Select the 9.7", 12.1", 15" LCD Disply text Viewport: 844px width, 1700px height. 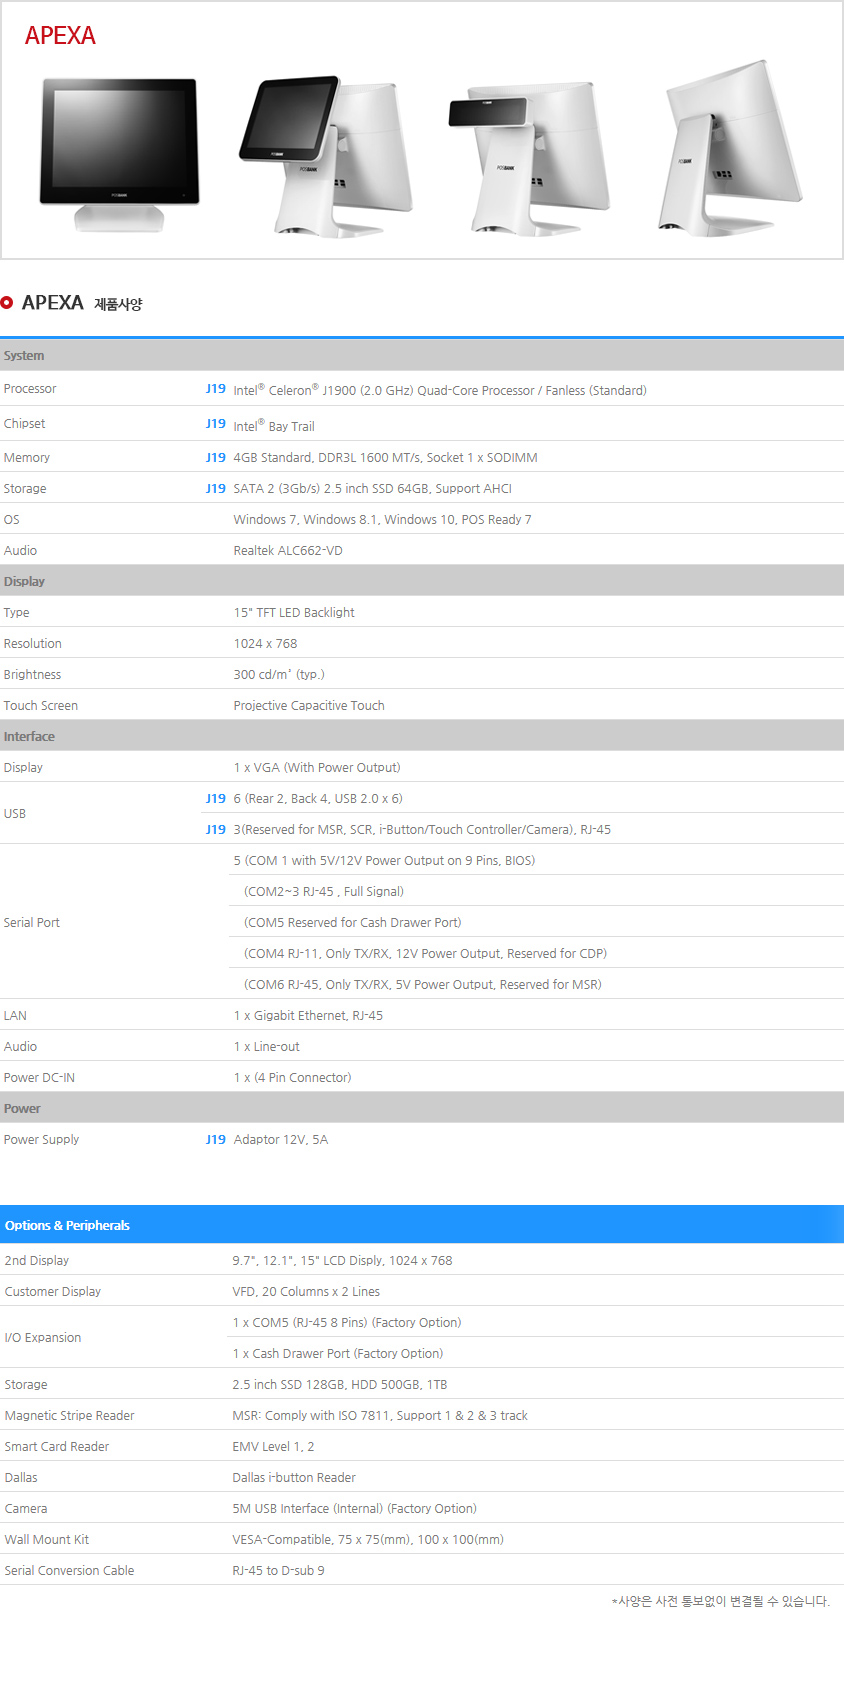click(342, 1261)
